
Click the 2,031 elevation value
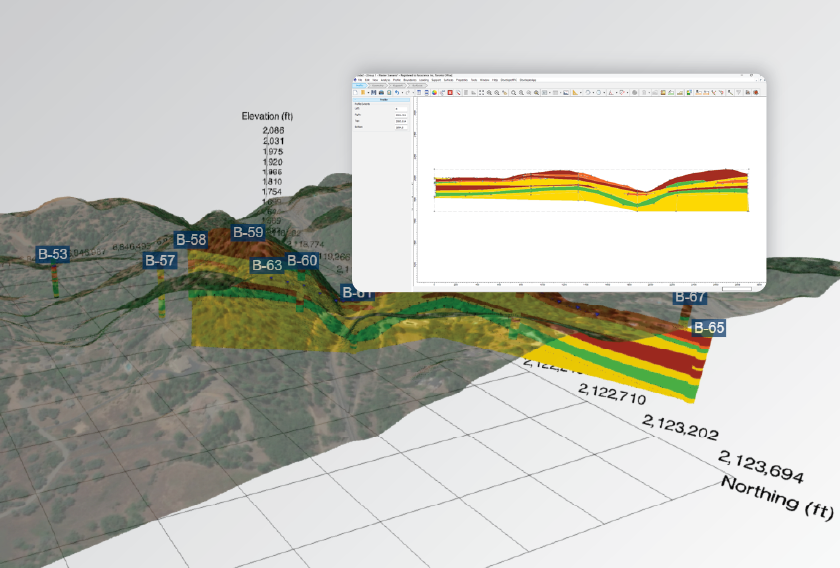[x=273, y=141]
